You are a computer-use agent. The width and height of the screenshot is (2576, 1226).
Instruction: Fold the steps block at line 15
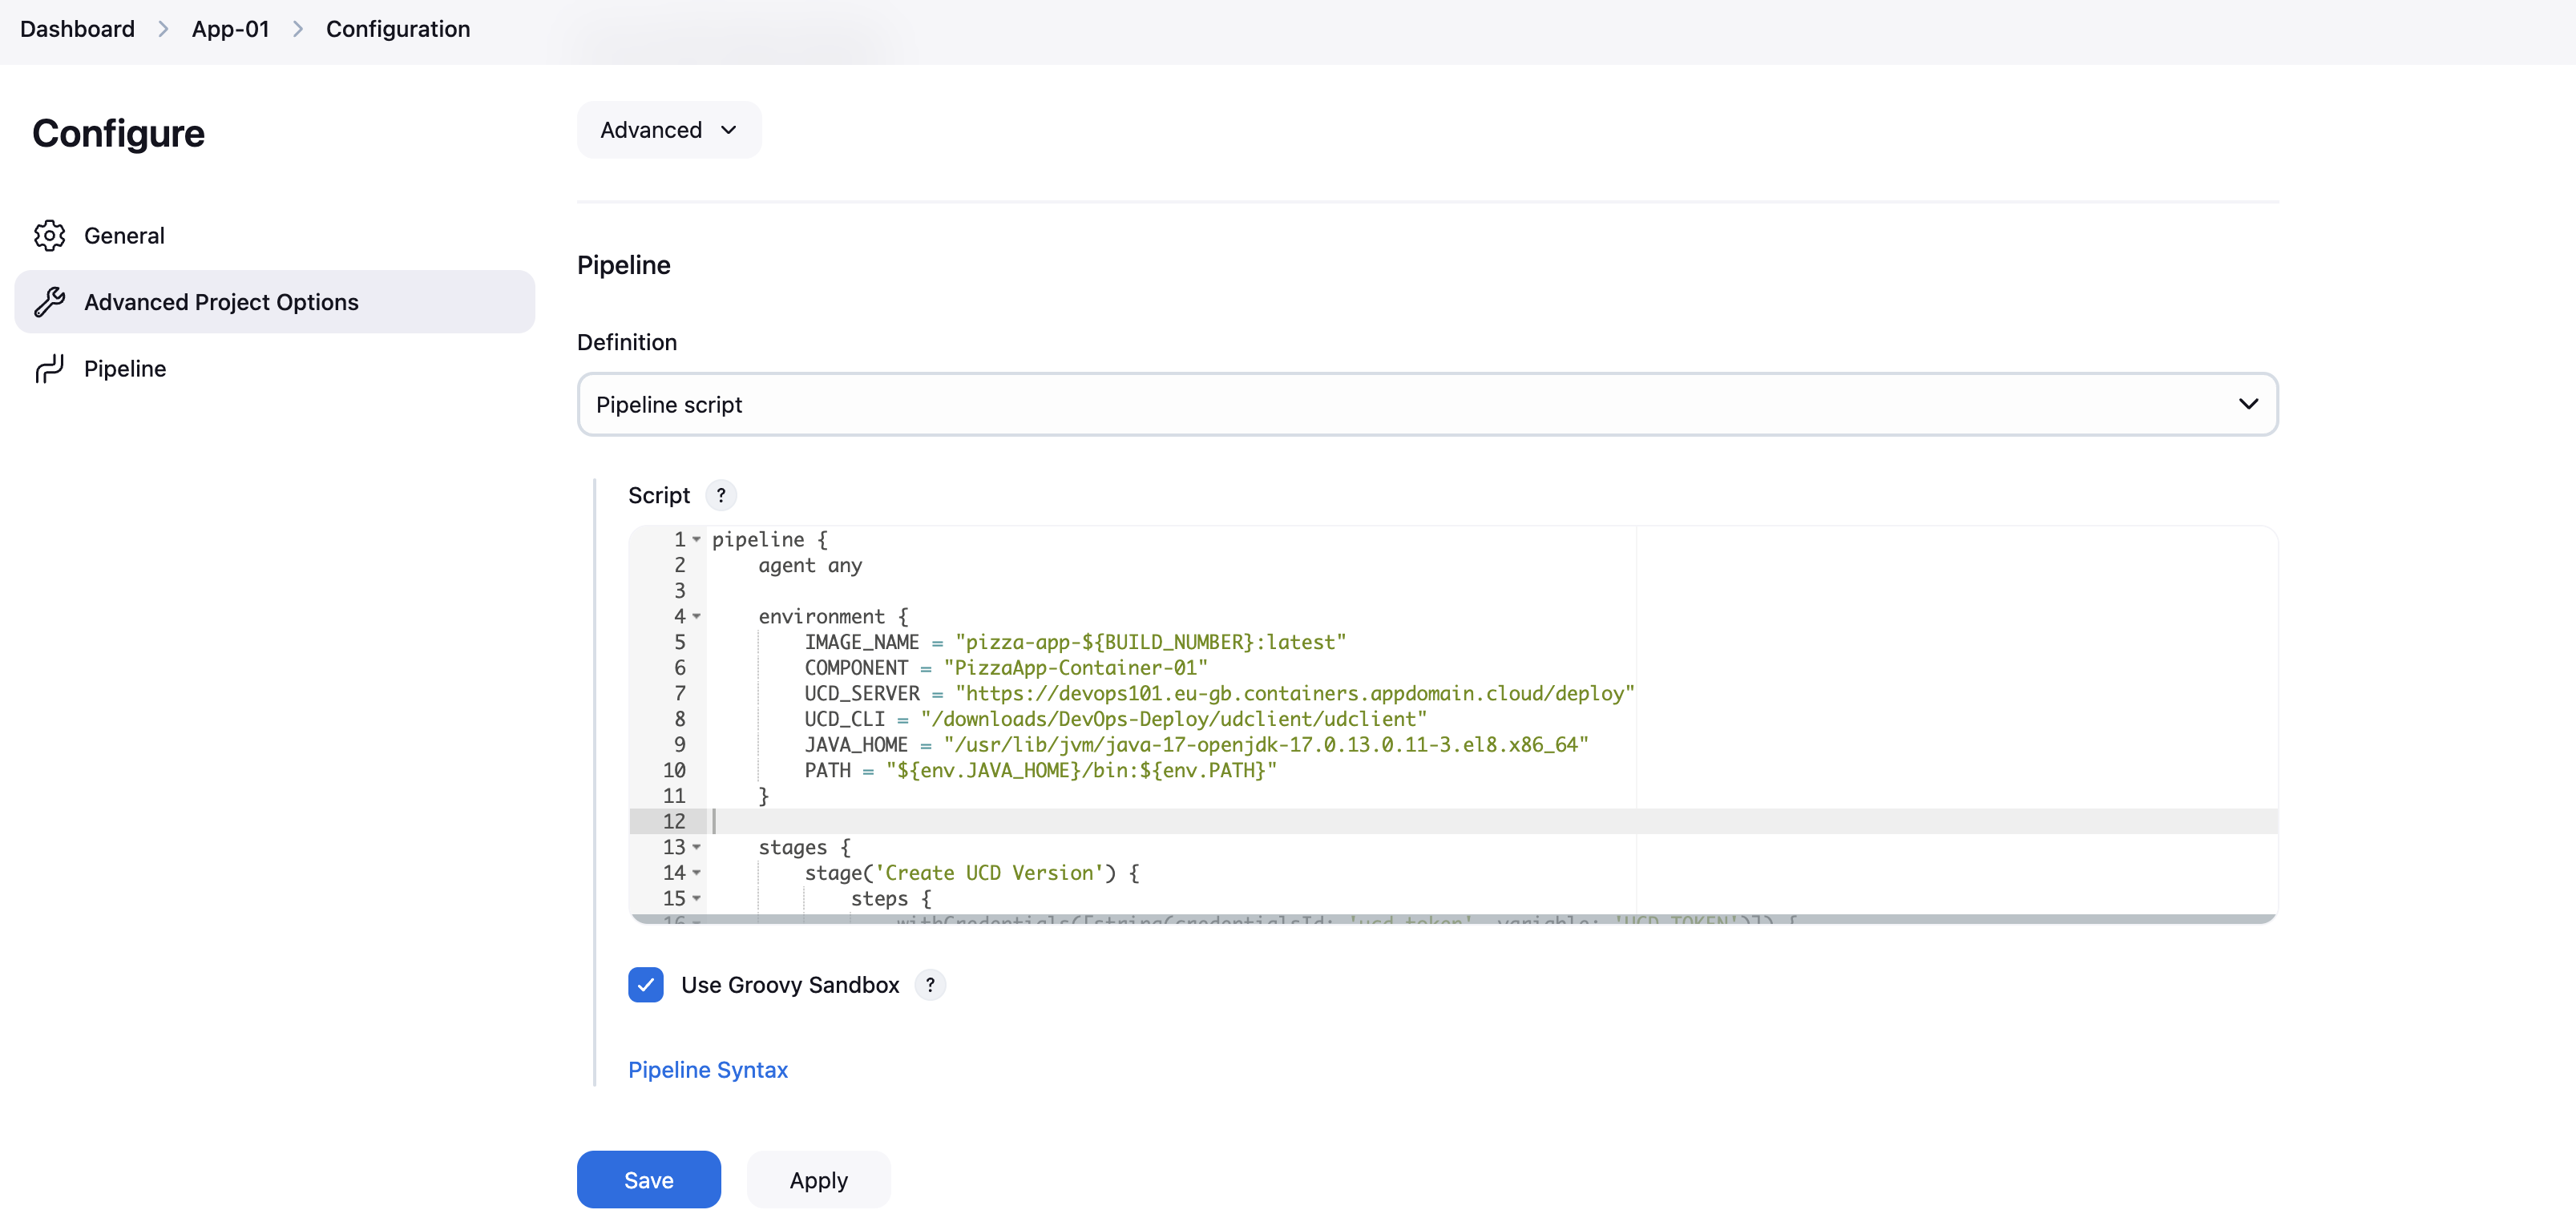click(x=697, y=899)
